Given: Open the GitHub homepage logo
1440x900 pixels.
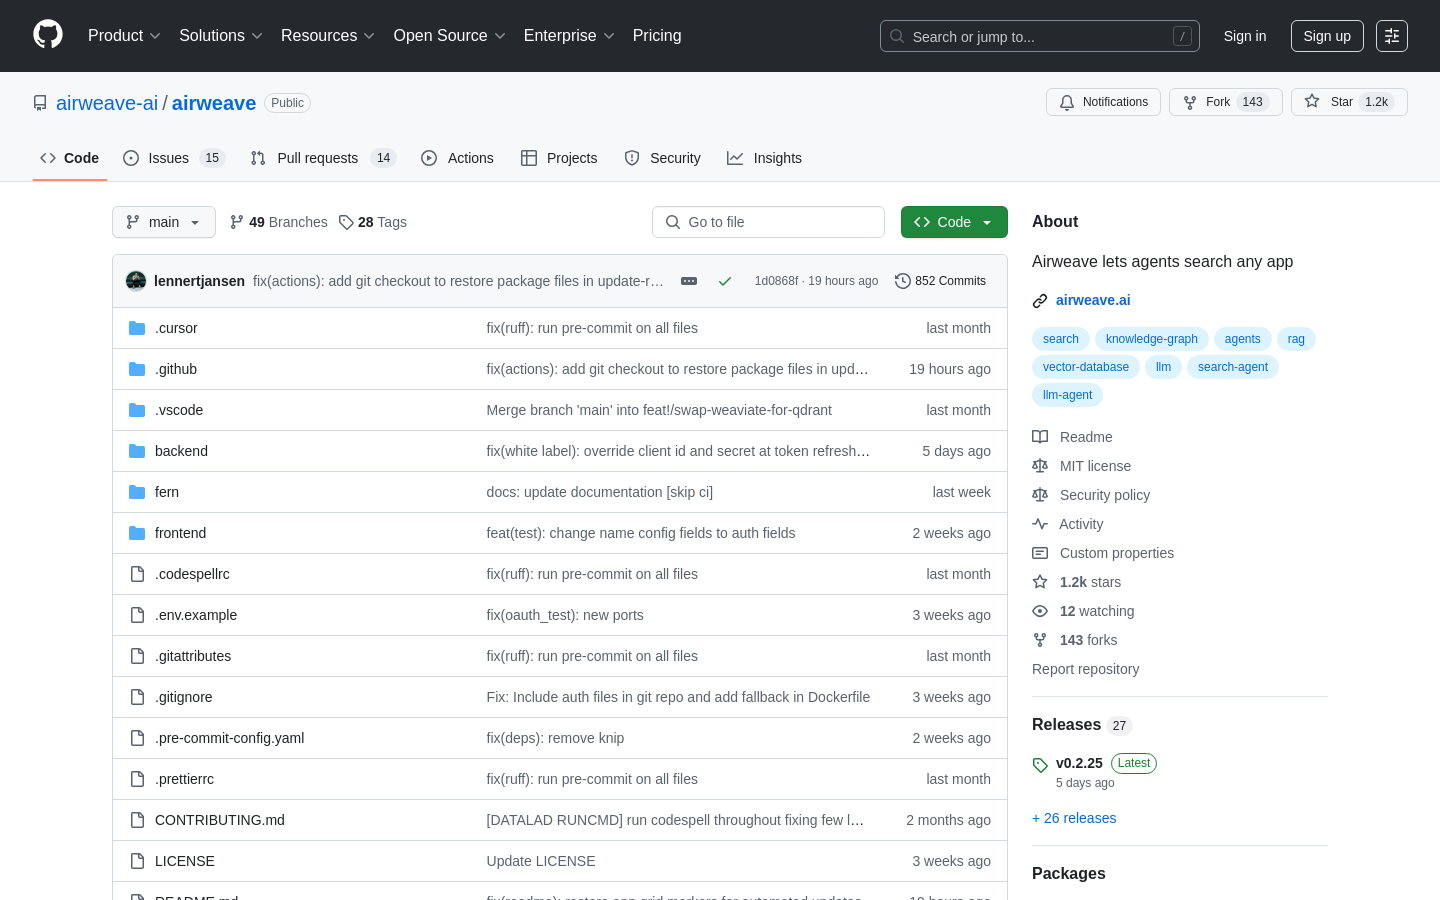Looking at the screenshot, I should click(x=48, y=35).
